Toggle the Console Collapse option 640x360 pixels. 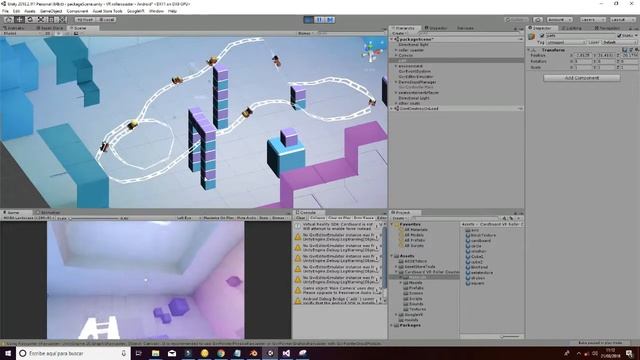tap(317, 218)
